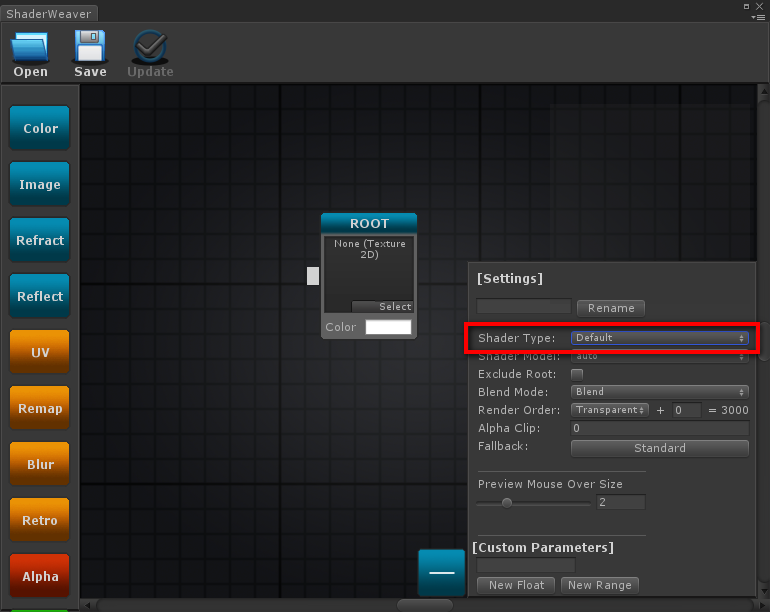
Task: Click the Preview Mouse Over Size number field
Action: click(x=620, y=502)
